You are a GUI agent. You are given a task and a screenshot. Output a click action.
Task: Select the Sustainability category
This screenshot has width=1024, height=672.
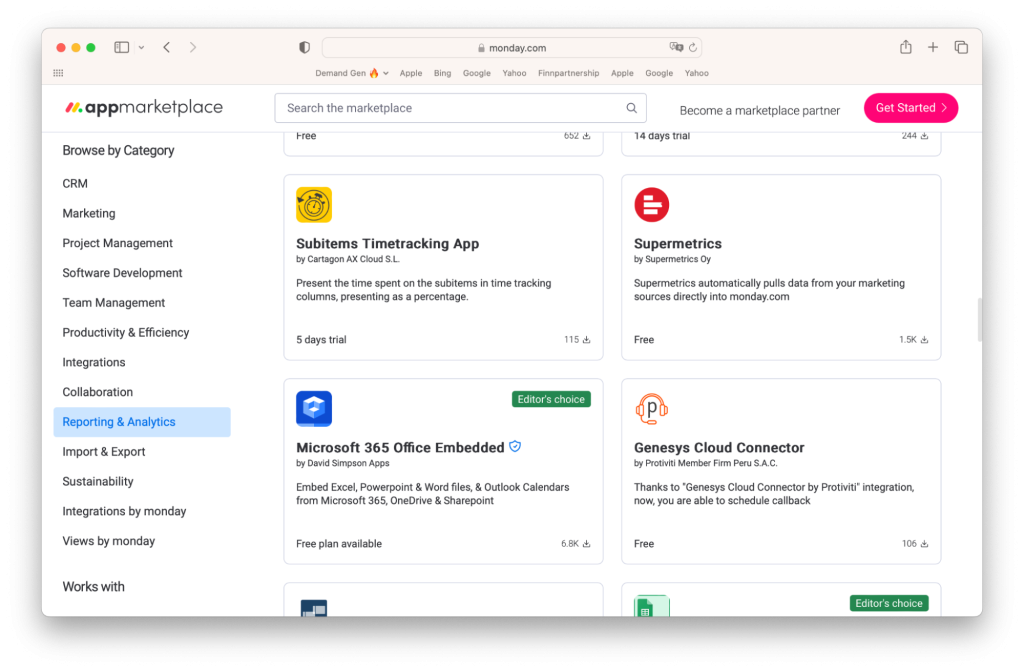coord(98,481)
